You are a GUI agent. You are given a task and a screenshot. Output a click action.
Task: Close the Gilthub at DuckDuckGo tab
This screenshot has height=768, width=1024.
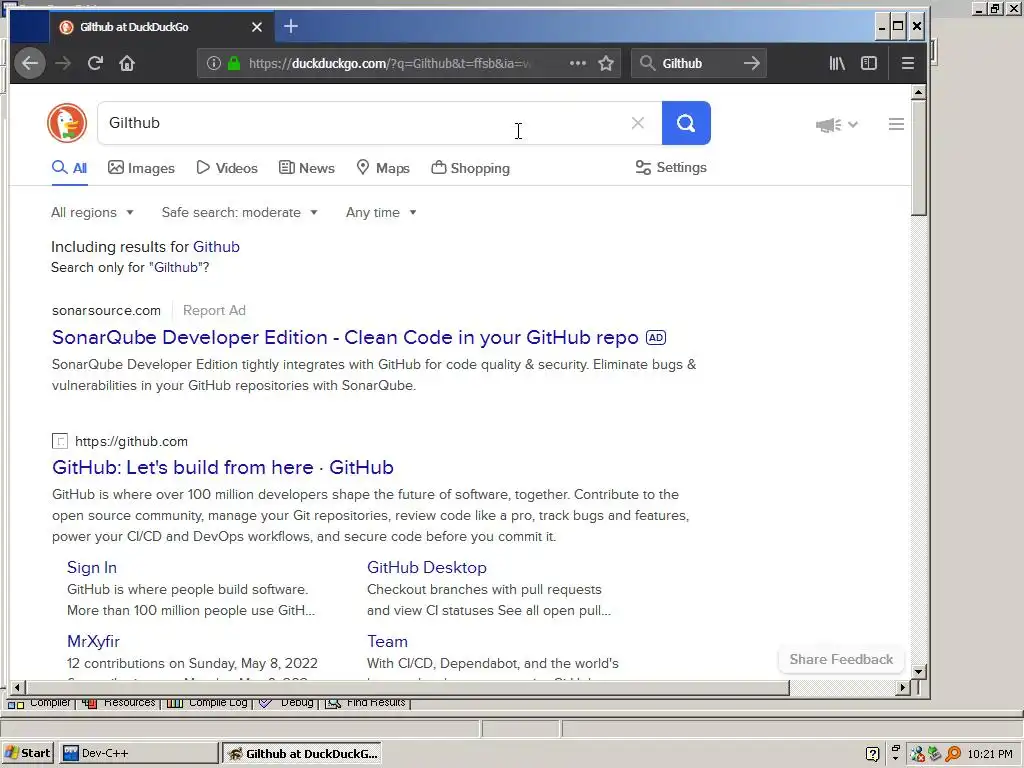point(257,27)
